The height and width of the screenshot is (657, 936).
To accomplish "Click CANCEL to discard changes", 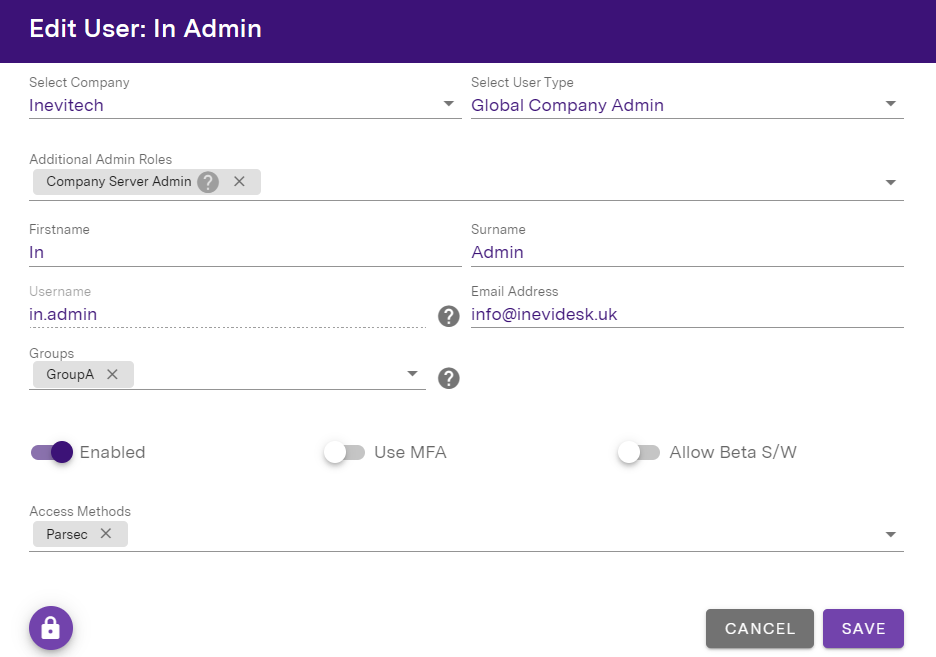I will click(759, 628).
